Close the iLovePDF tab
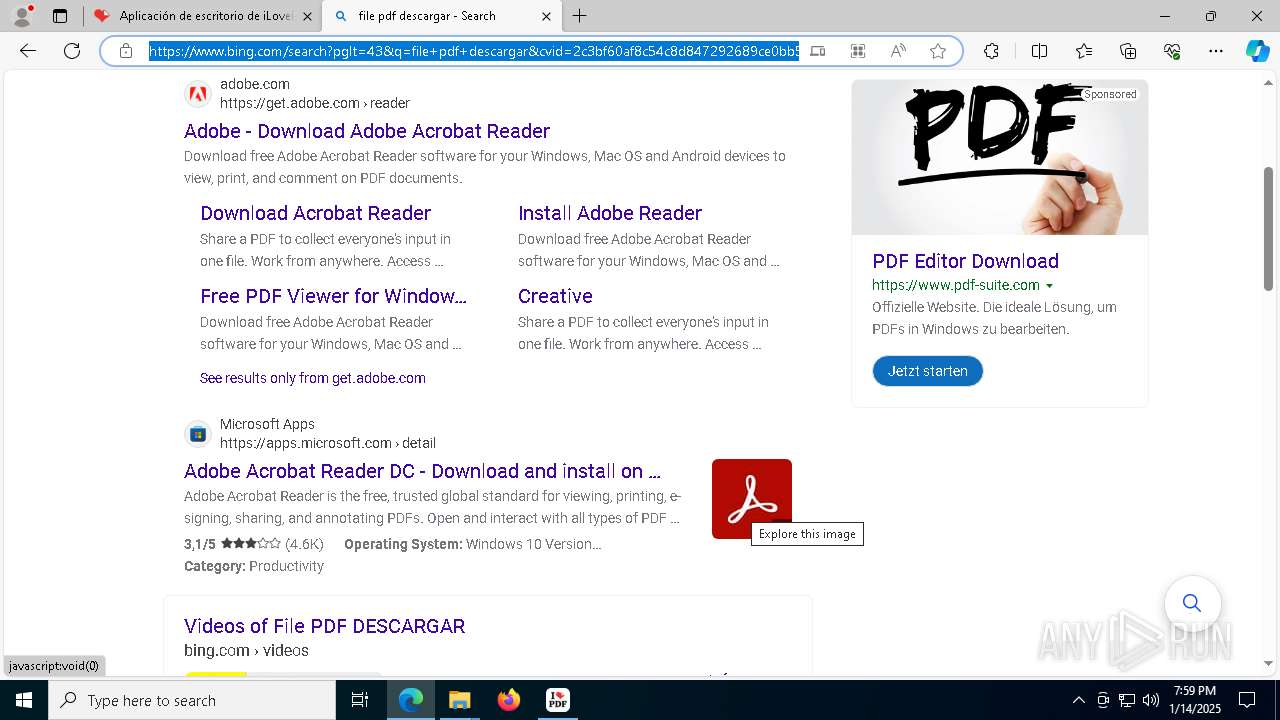1280x720 pixels. tap(307, 16)
